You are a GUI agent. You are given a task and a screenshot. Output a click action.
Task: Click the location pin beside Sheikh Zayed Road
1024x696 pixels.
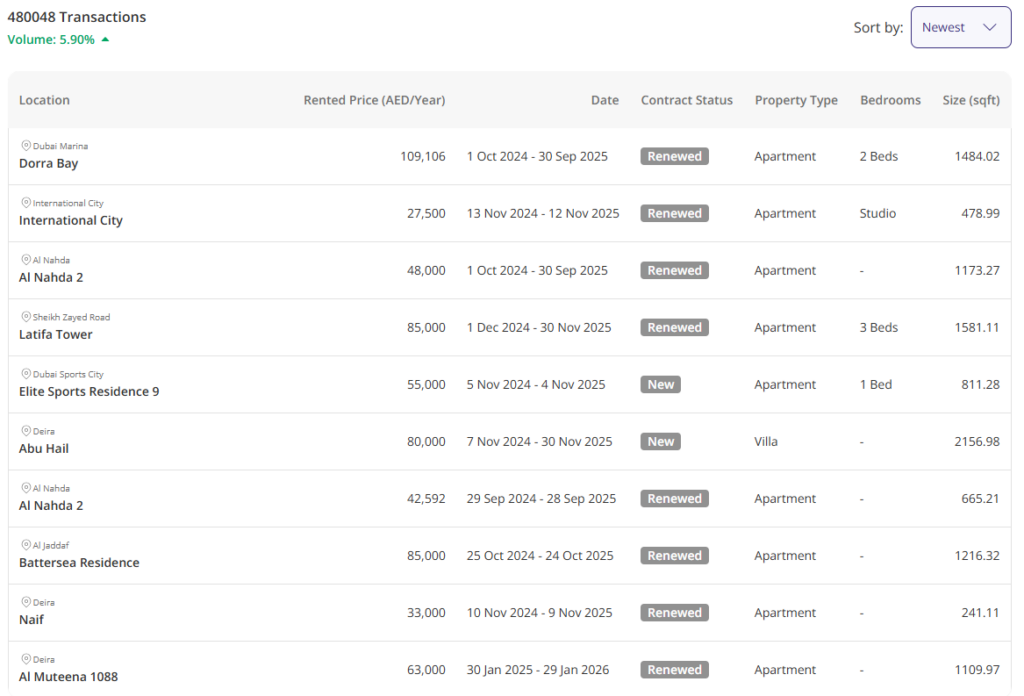tap(26, 317)
